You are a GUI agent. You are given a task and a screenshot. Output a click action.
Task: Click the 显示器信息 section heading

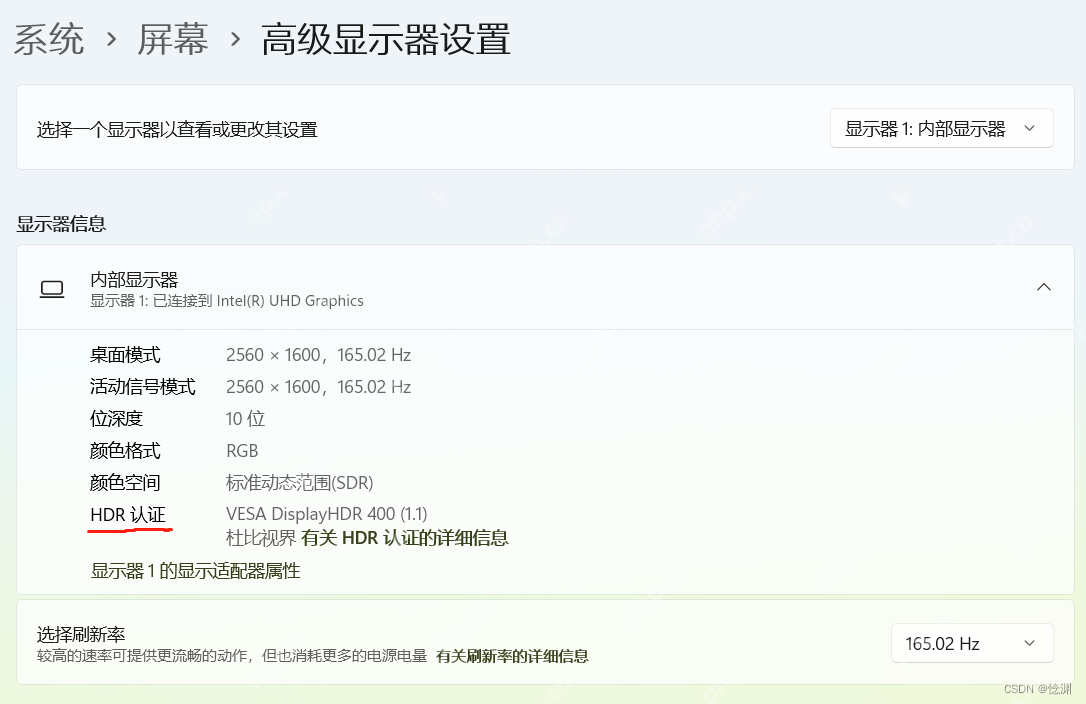tap(61, 224)
